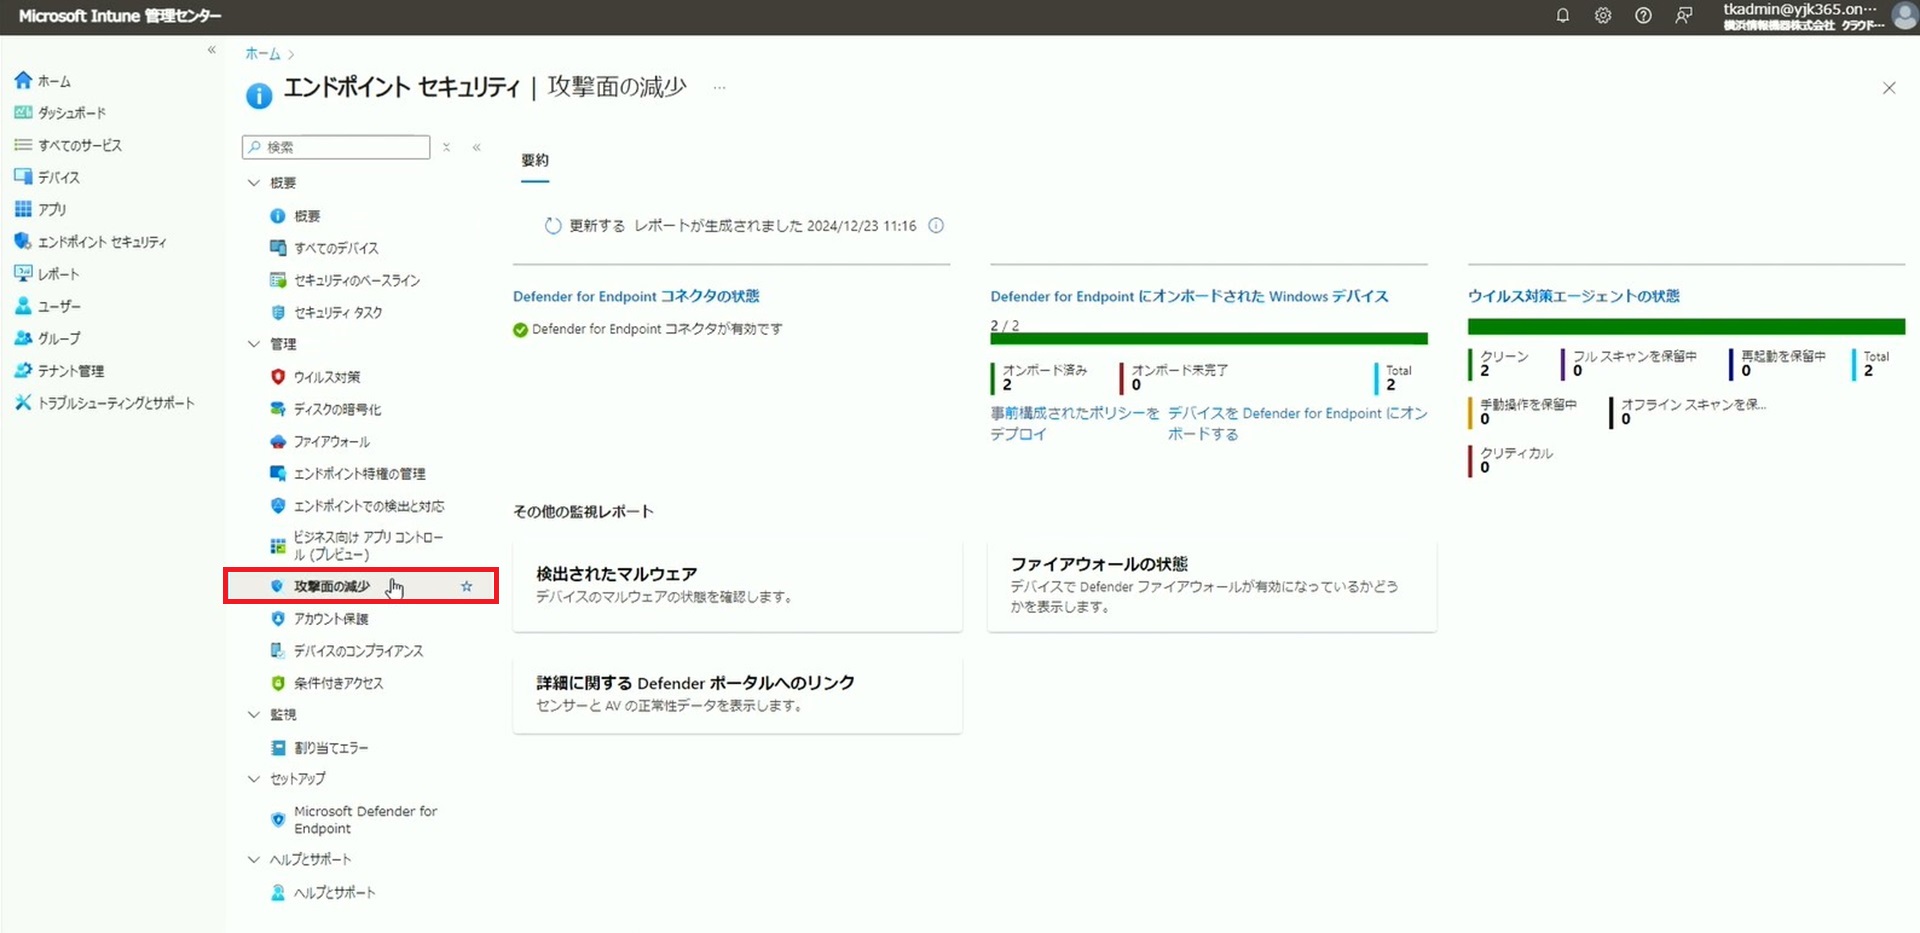Screen dimensions: 1920x933
Task: Open セキュリティ タスク in the submenu
Action: click(x=326, y=312)
